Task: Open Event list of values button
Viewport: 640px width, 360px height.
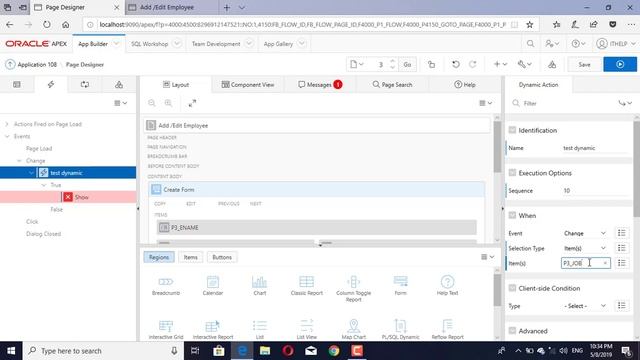Action: tap(622, 233)
